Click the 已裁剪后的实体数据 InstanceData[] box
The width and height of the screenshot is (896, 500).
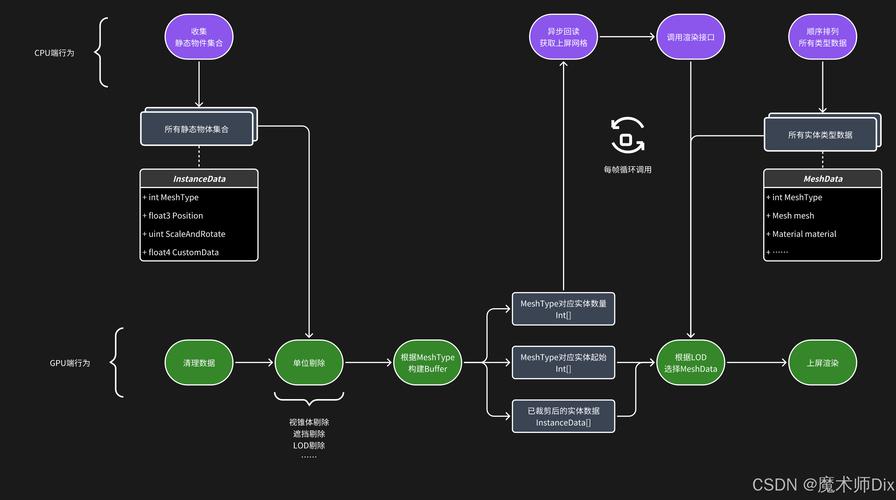pos(563,416)
